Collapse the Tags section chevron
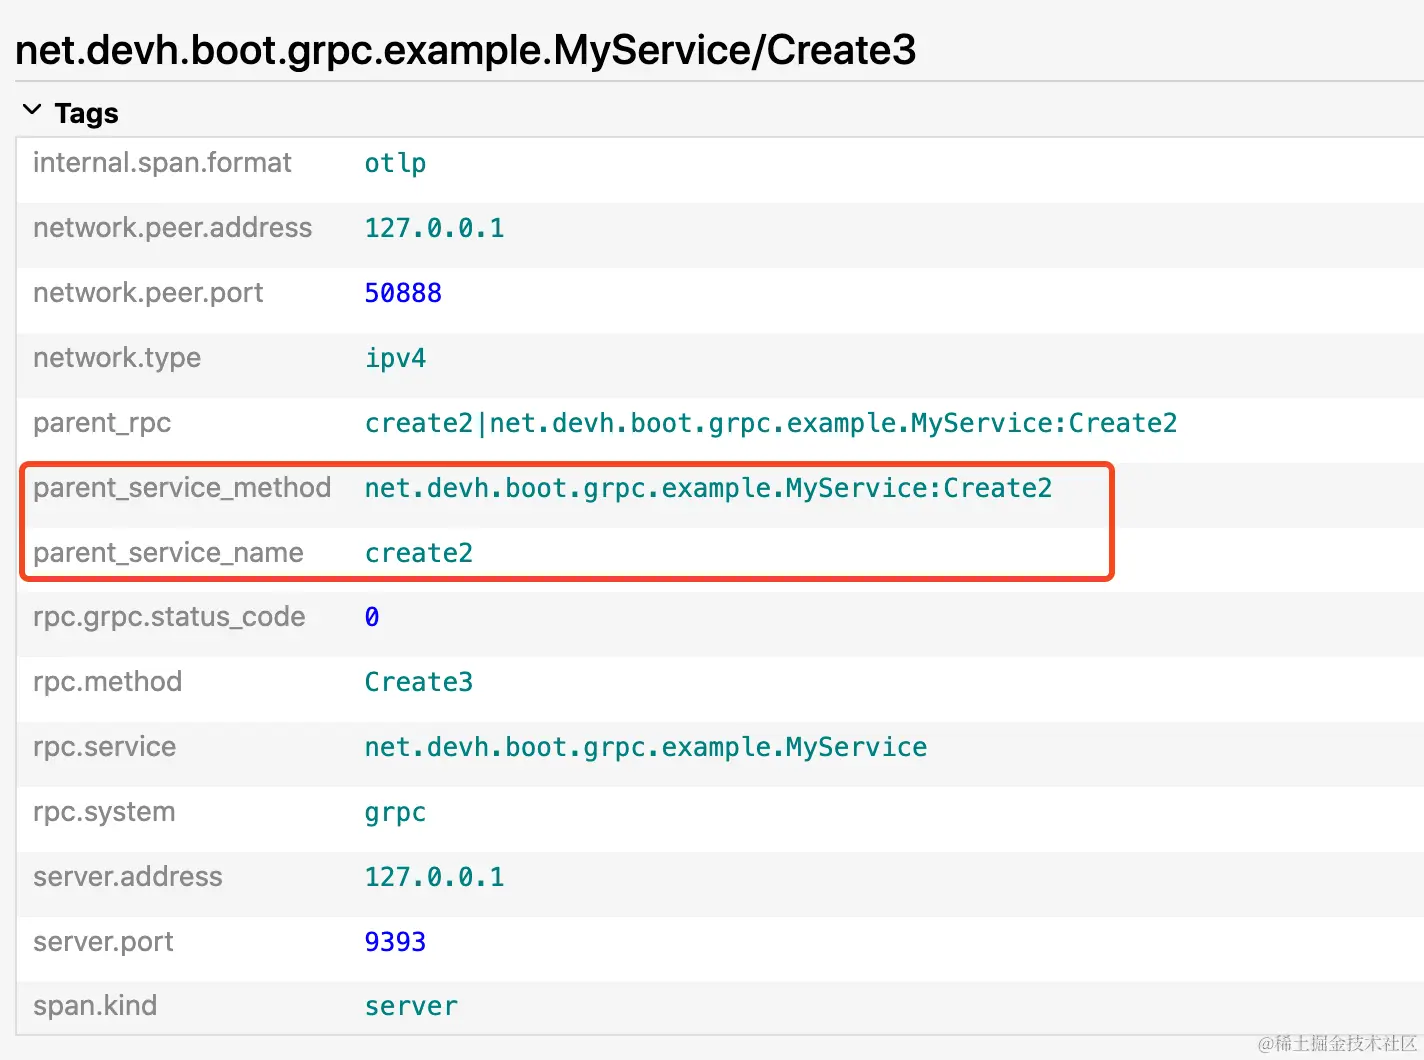 pyautogui.click(x=32, y=111)
